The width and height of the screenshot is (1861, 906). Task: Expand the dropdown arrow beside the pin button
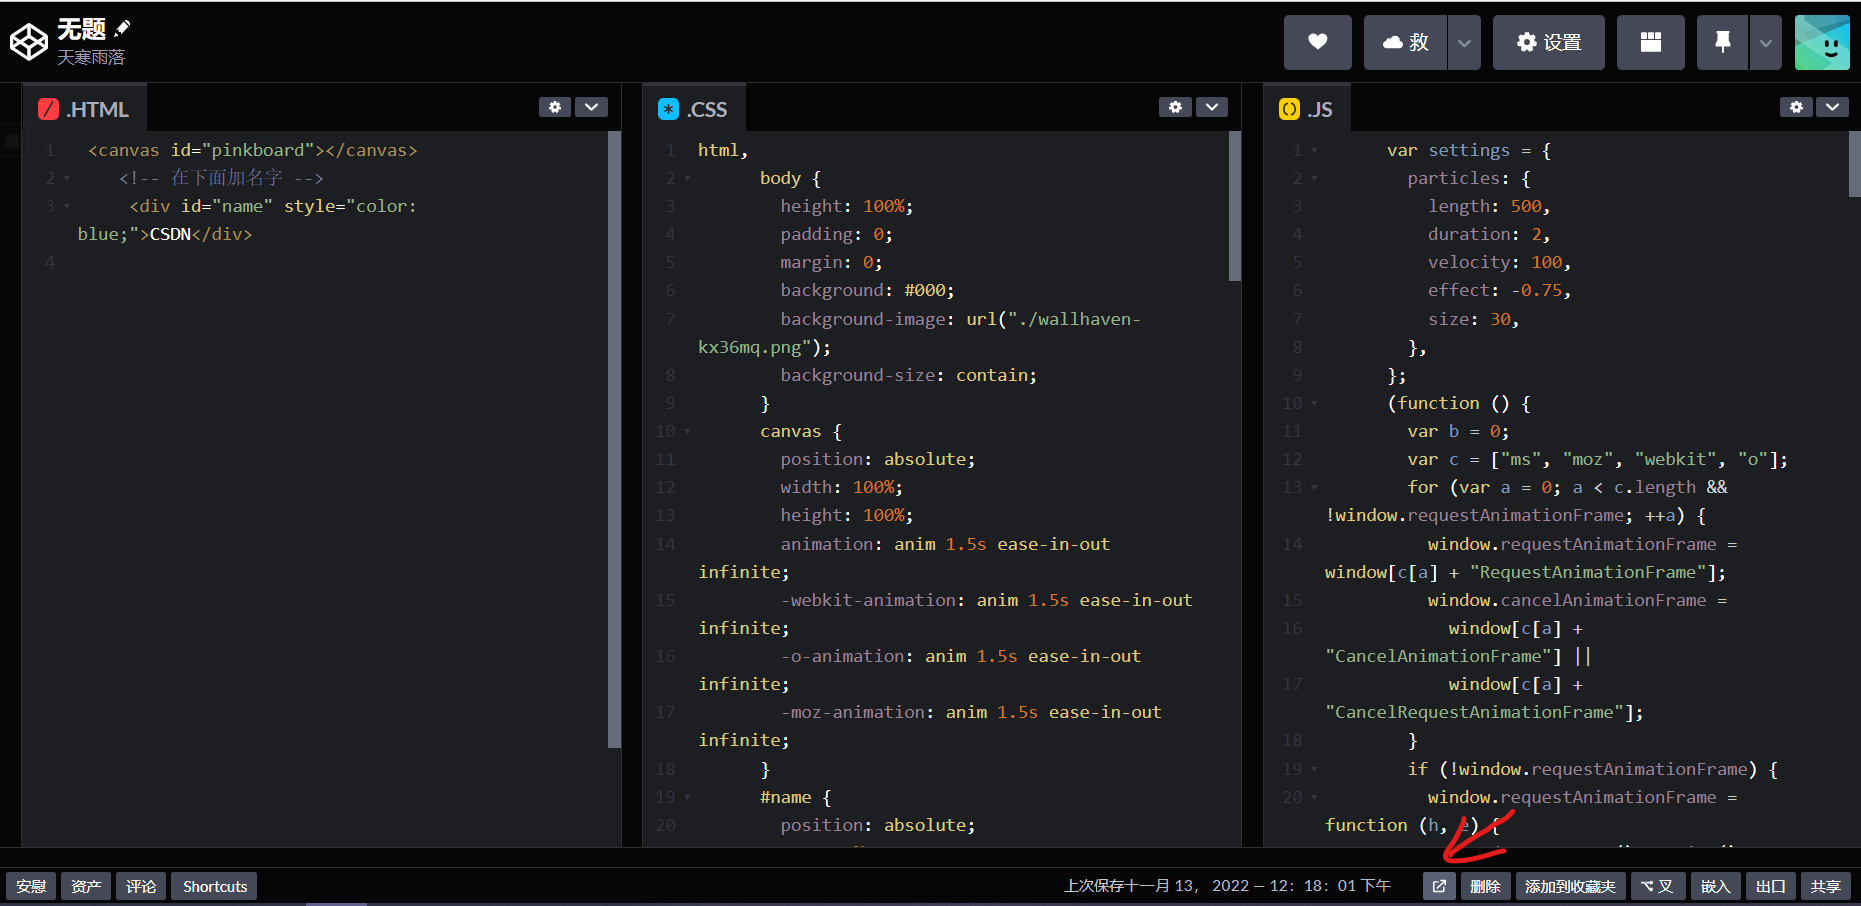[x=1766, y=43]
